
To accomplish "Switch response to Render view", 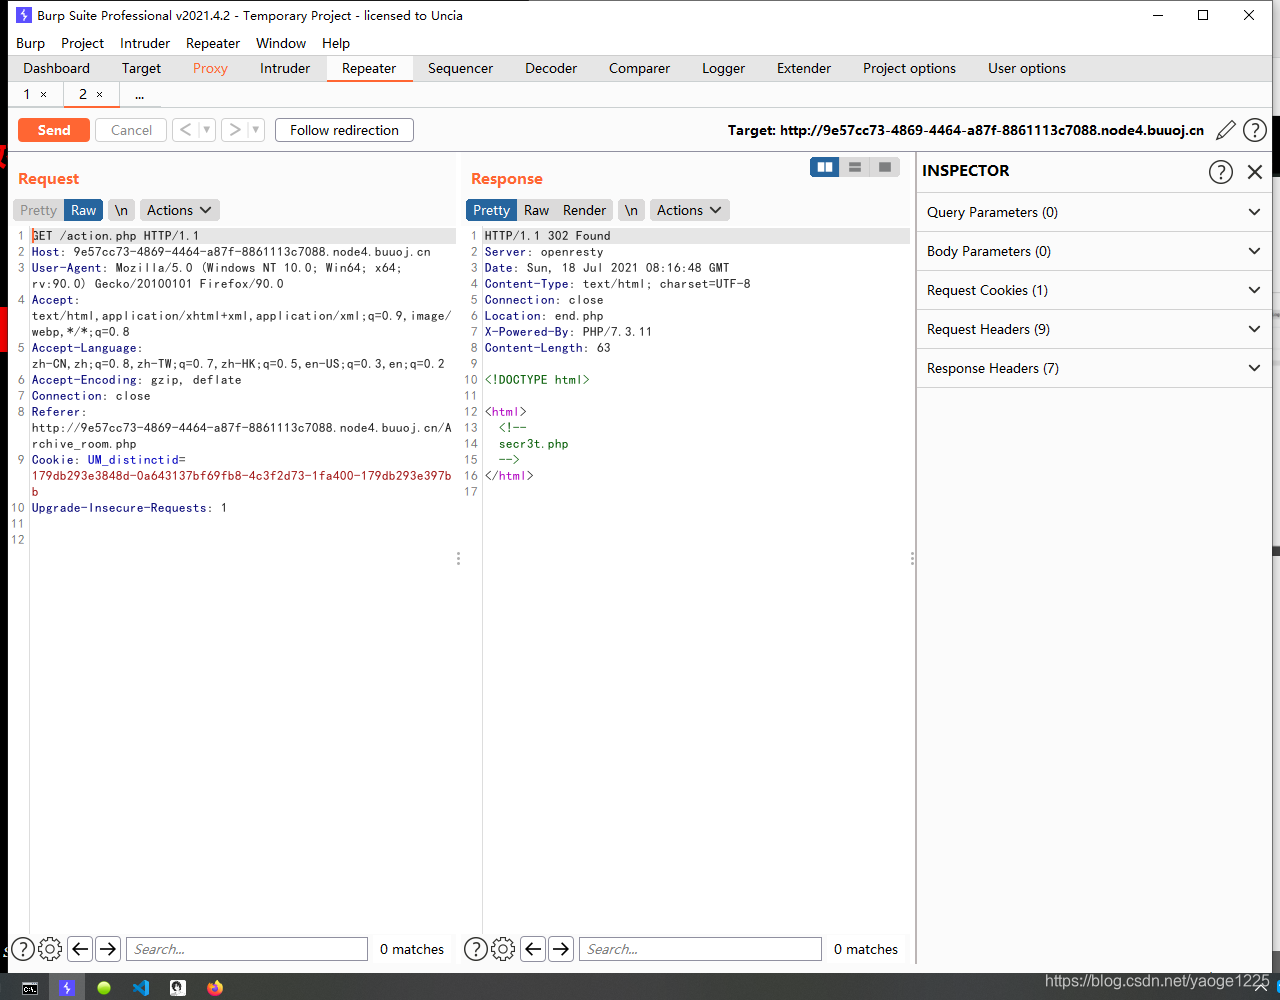I will [584, 210].
